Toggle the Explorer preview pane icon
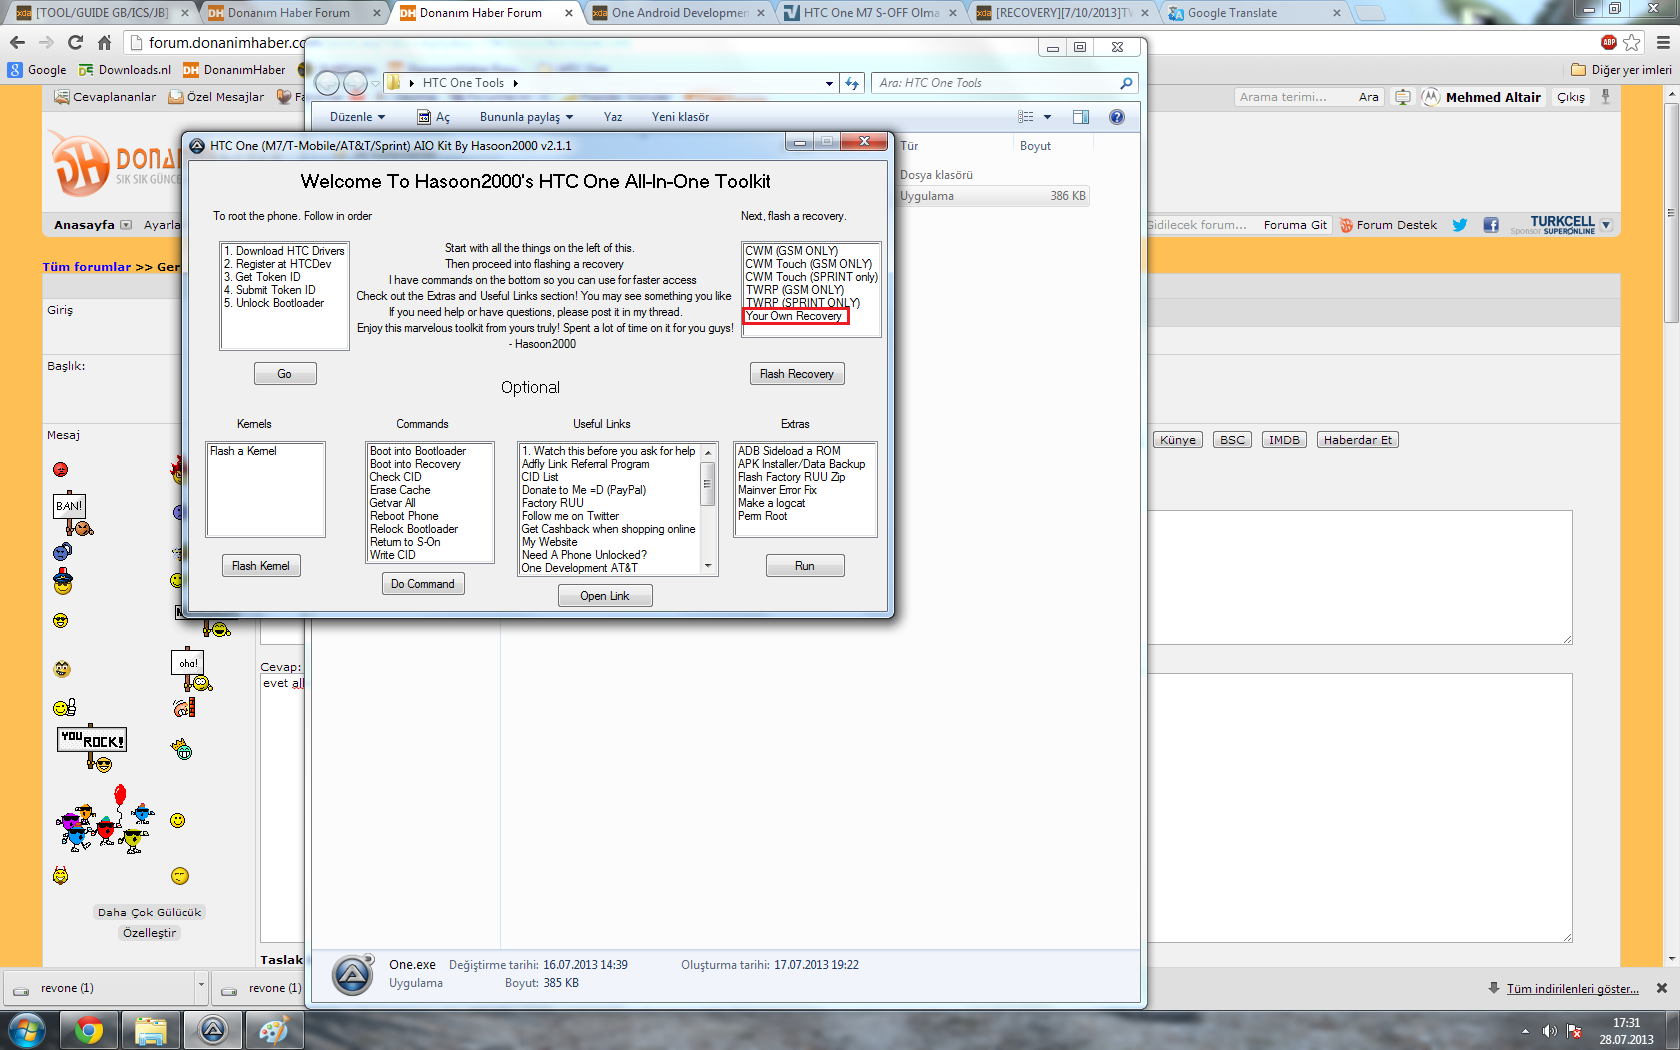 (1081, 117)
